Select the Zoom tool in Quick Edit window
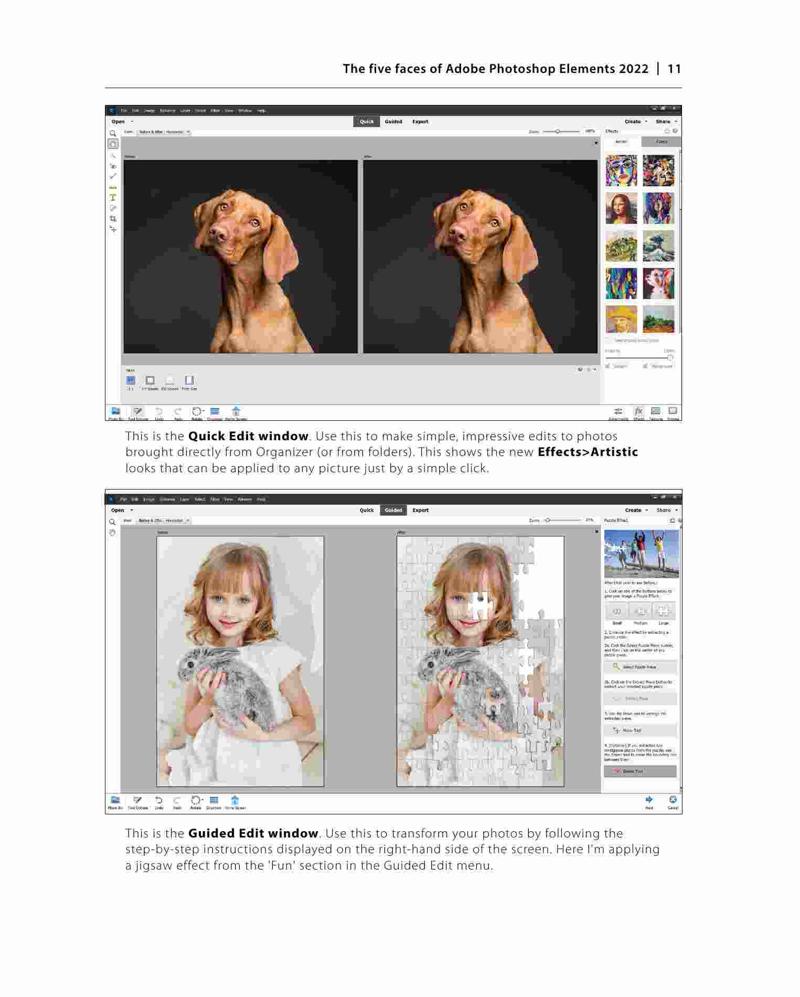The height and width of the screenshot is (997, 800). pyautogui.click(x=113, y=134)
